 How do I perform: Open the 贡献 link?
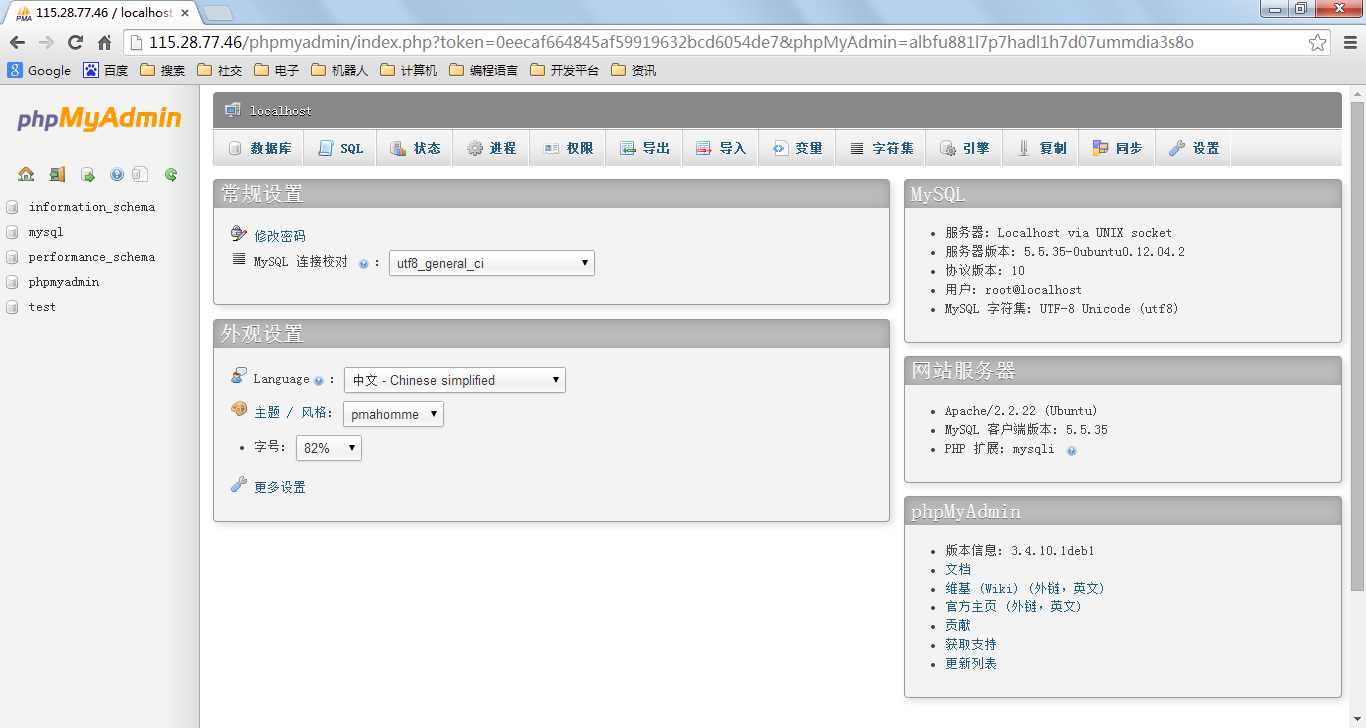point(958,625)
